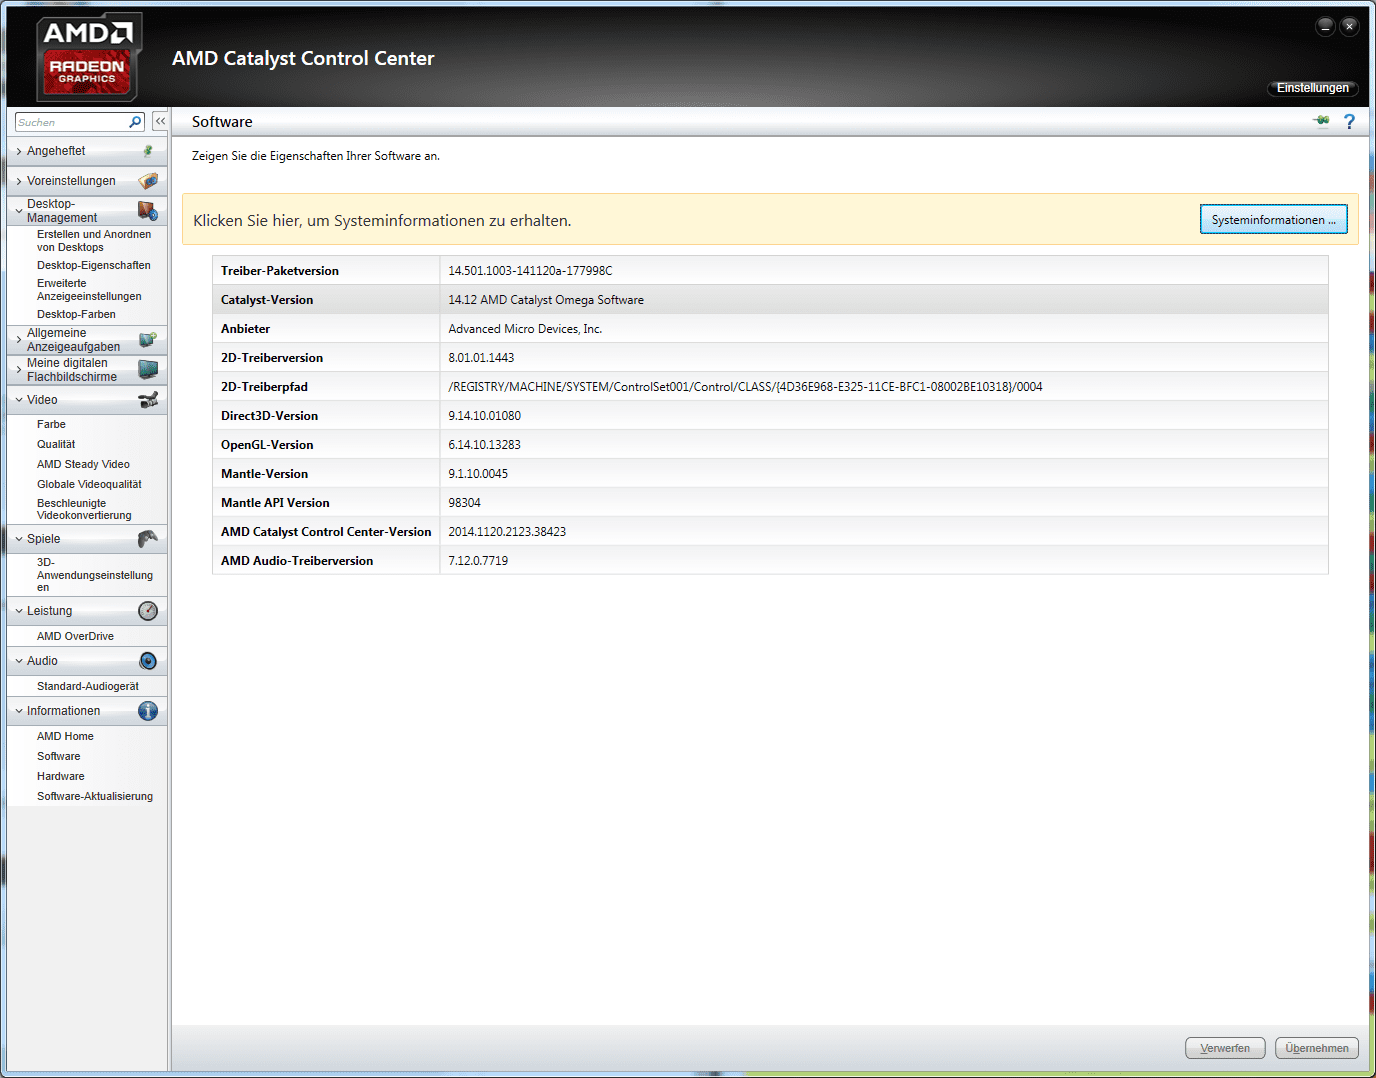Viewport: 1376px width, 1078px height.
Task: Open Desktop-Eigenschaften page
Action: [x=94, y=265]
